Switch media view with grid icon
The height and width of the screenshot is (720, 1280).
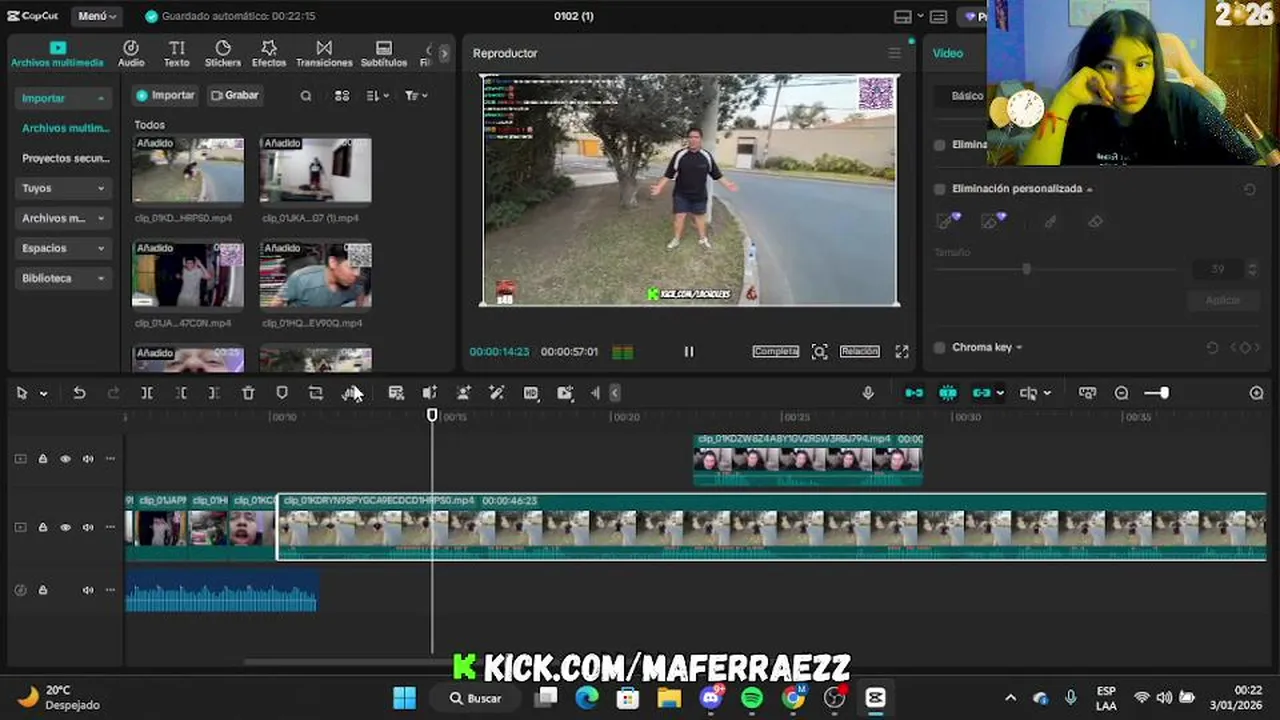(x=342, y=96)
